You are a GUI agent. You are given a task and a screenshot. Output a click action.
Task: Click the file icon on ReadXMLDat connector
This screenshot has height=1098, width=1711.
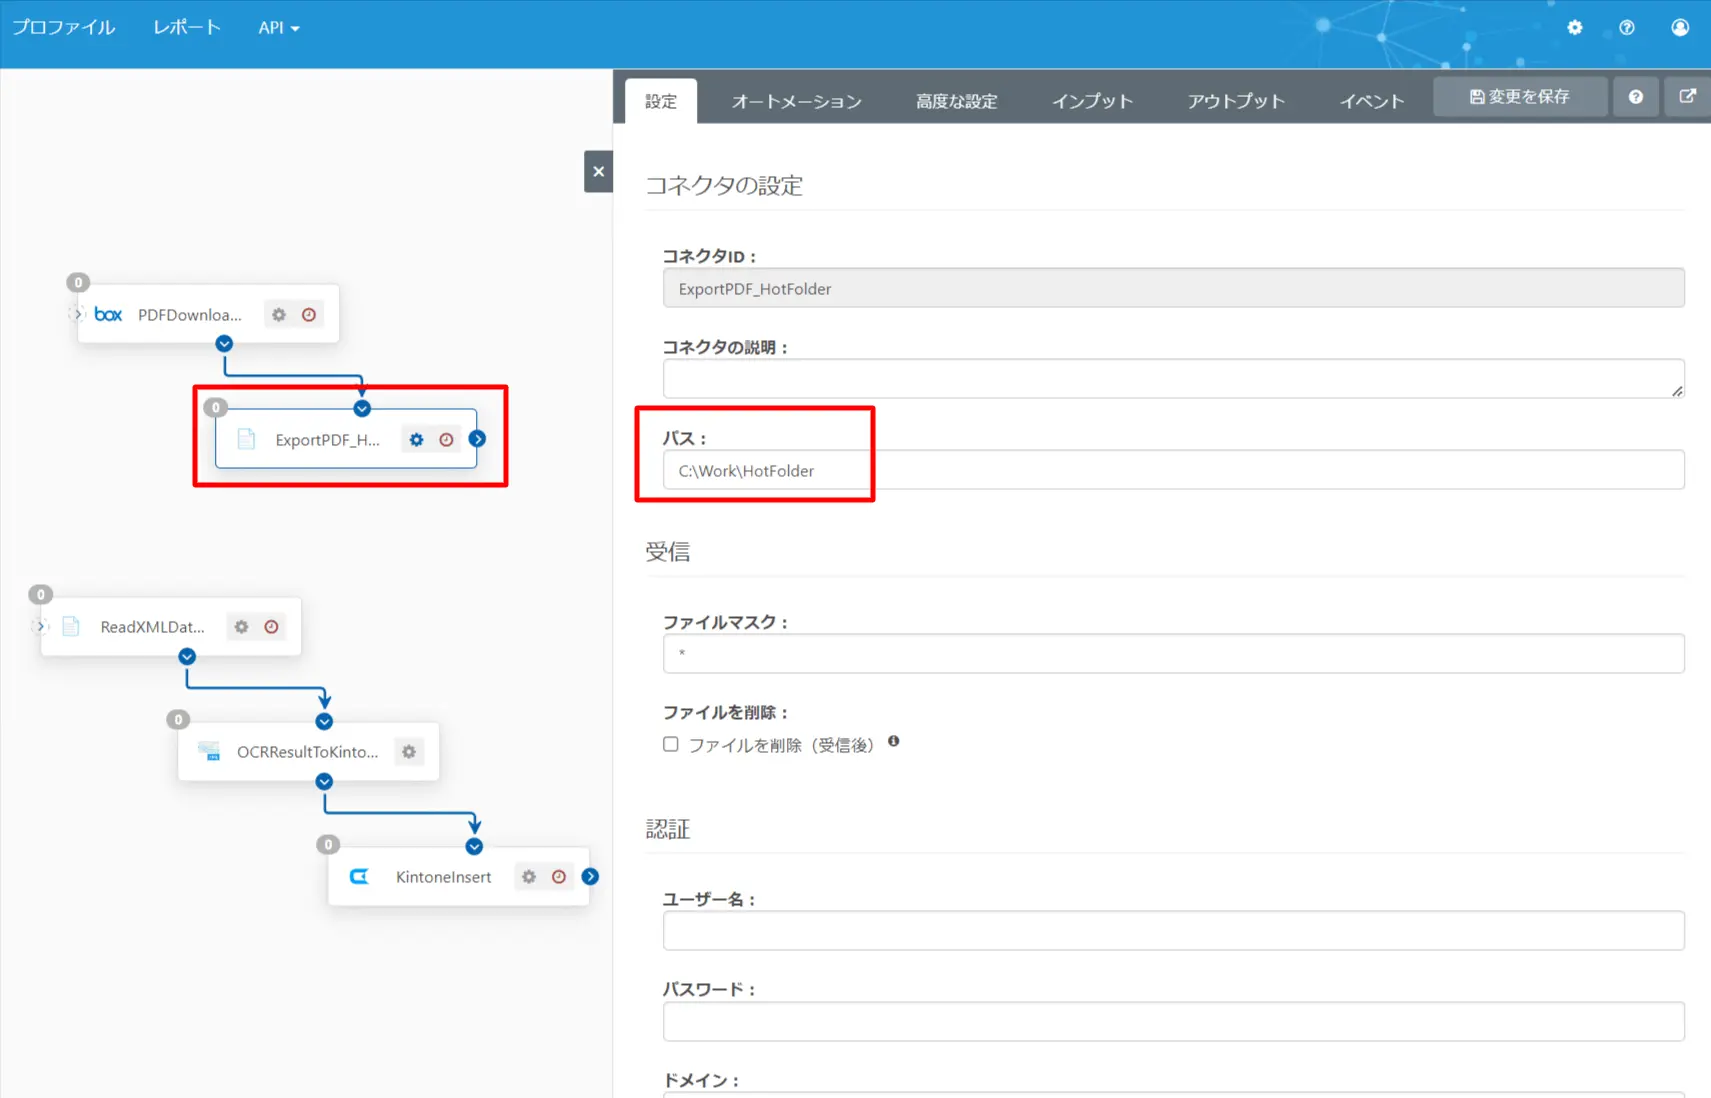[71, 627]
